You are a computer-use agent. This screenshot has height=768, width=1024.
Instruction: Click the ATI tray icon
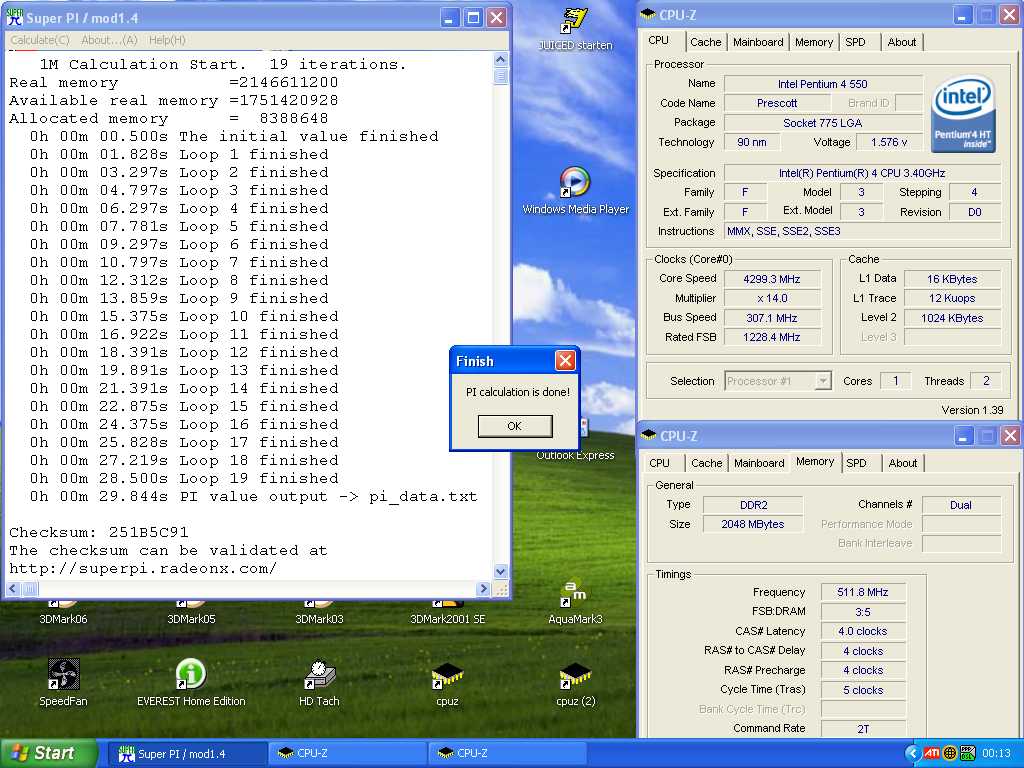click(931, 753)
